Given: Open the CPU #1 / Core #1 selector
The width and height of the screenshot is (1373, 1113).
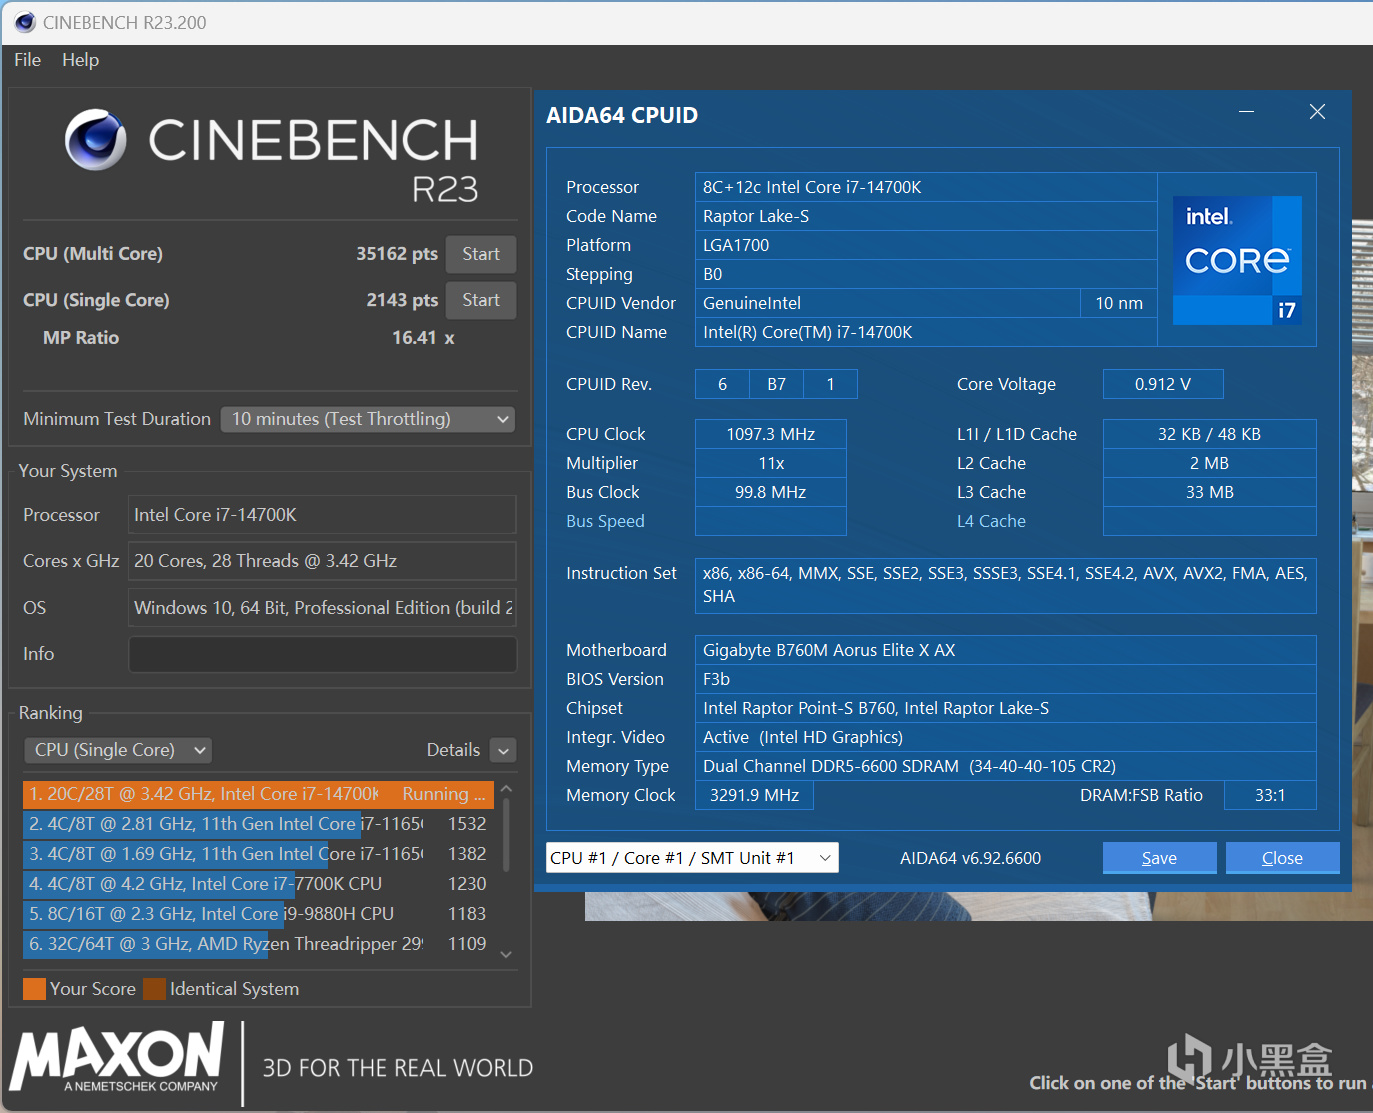Looking at the screenshot, I should pos(692,858).
